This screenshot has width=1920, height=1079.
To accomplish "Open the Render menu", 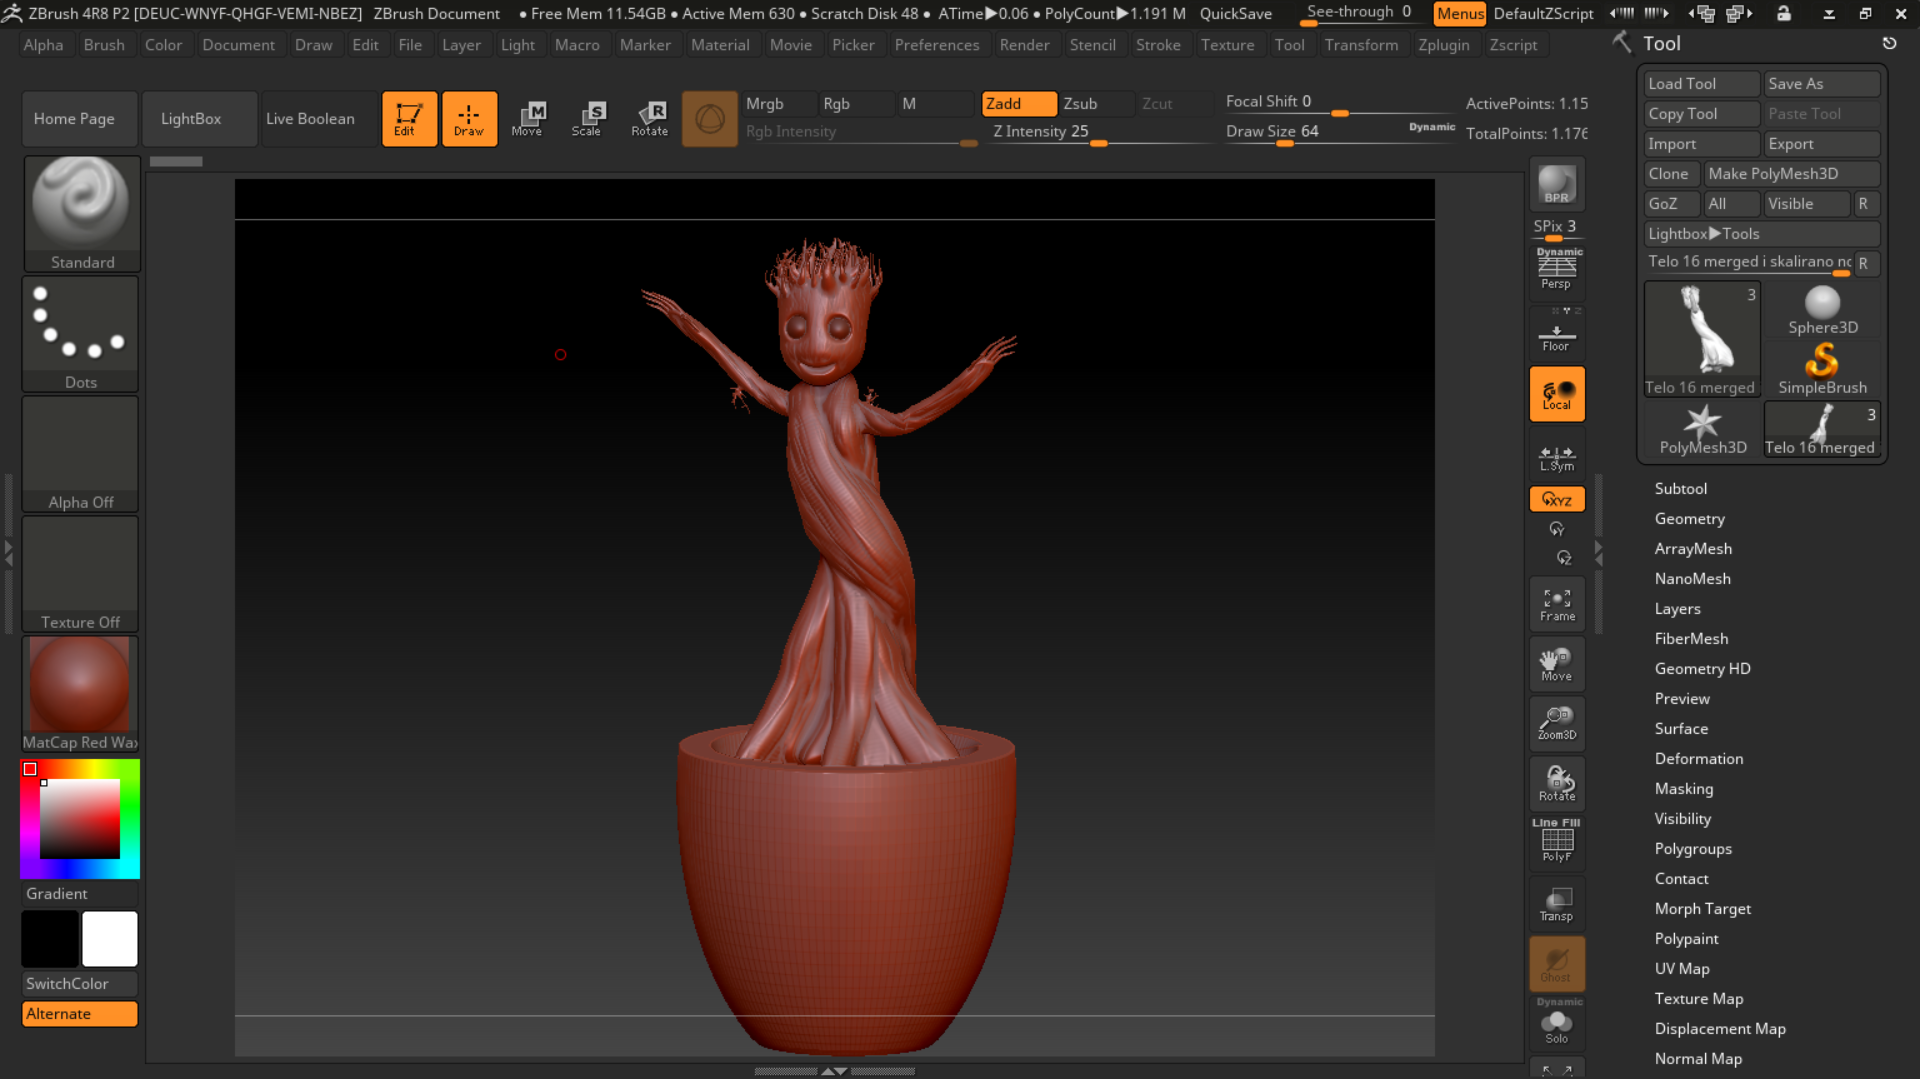I will click(1024, 45).
